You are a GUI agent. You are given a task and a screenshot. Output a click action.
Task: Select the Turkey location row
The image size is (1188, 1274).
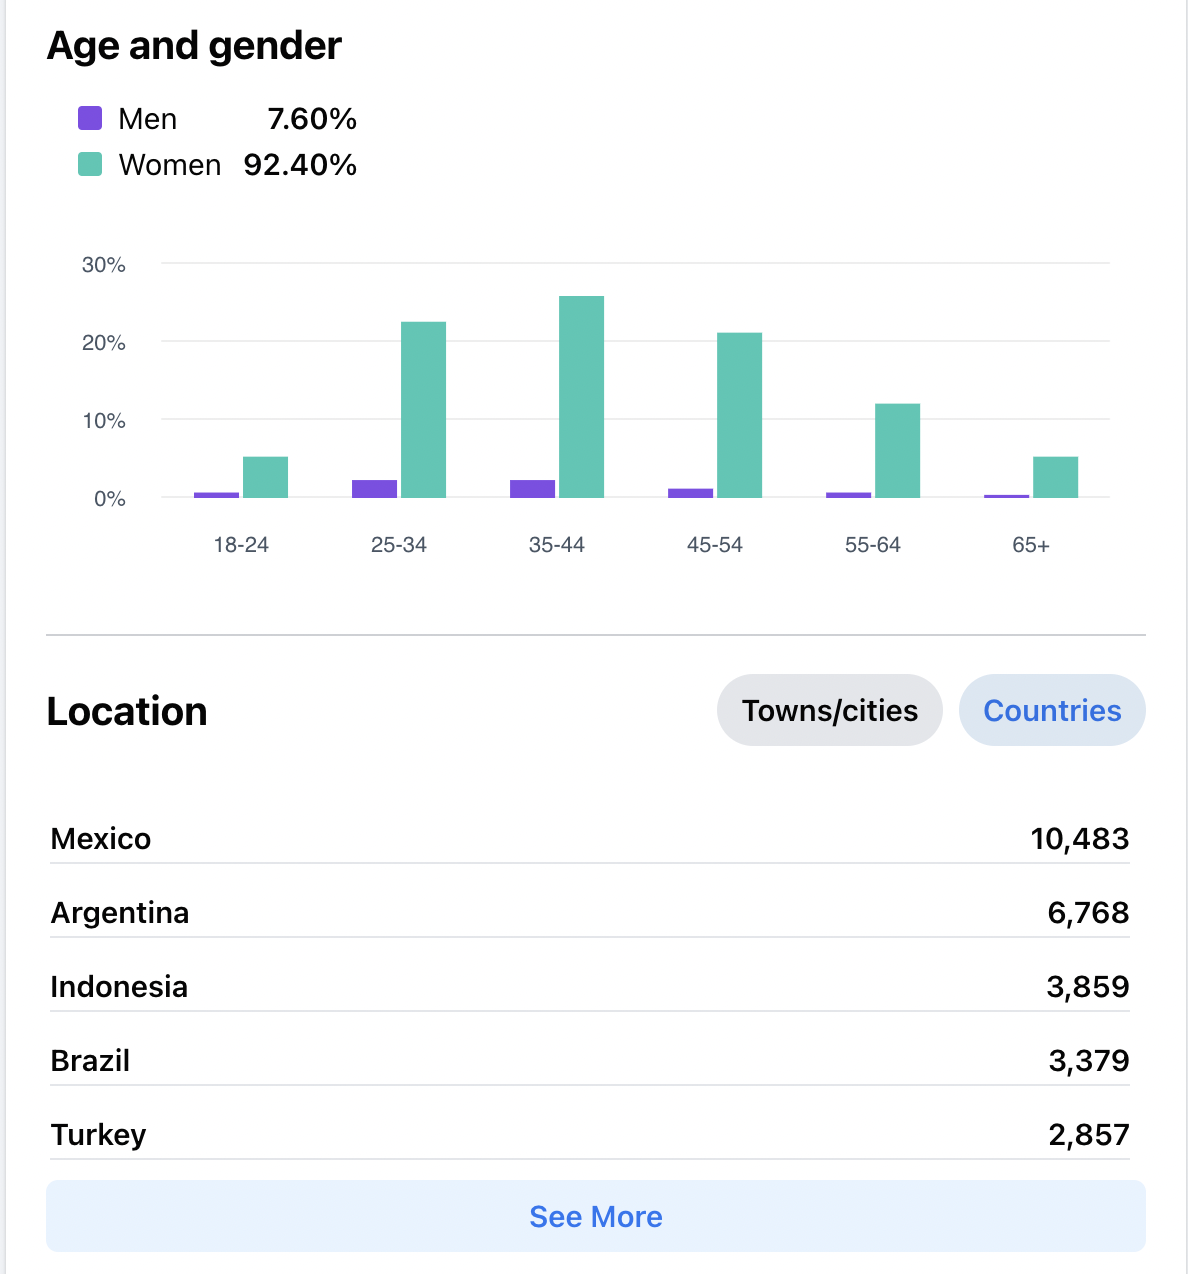590,1134
